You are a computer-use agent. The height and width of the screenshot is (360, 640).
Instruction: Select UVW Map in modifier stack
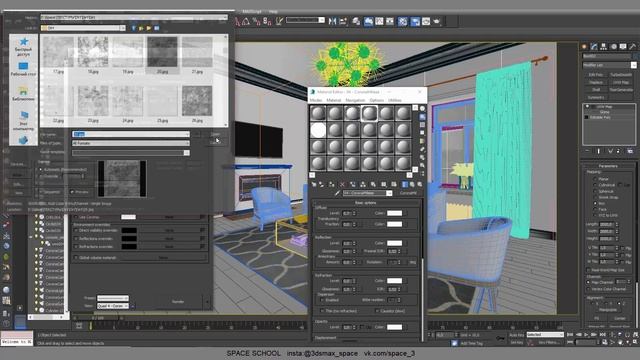click(604, 107)
